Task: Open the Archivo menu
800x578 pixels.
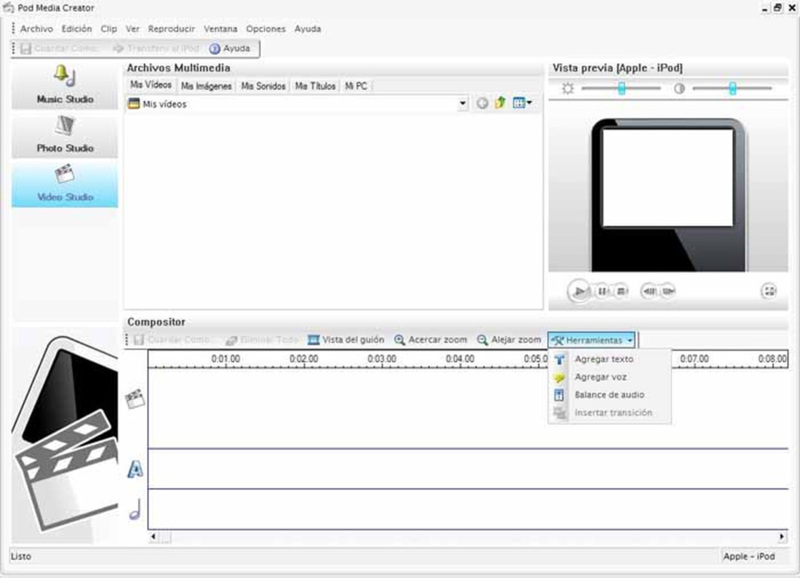Action: point(37,29)
